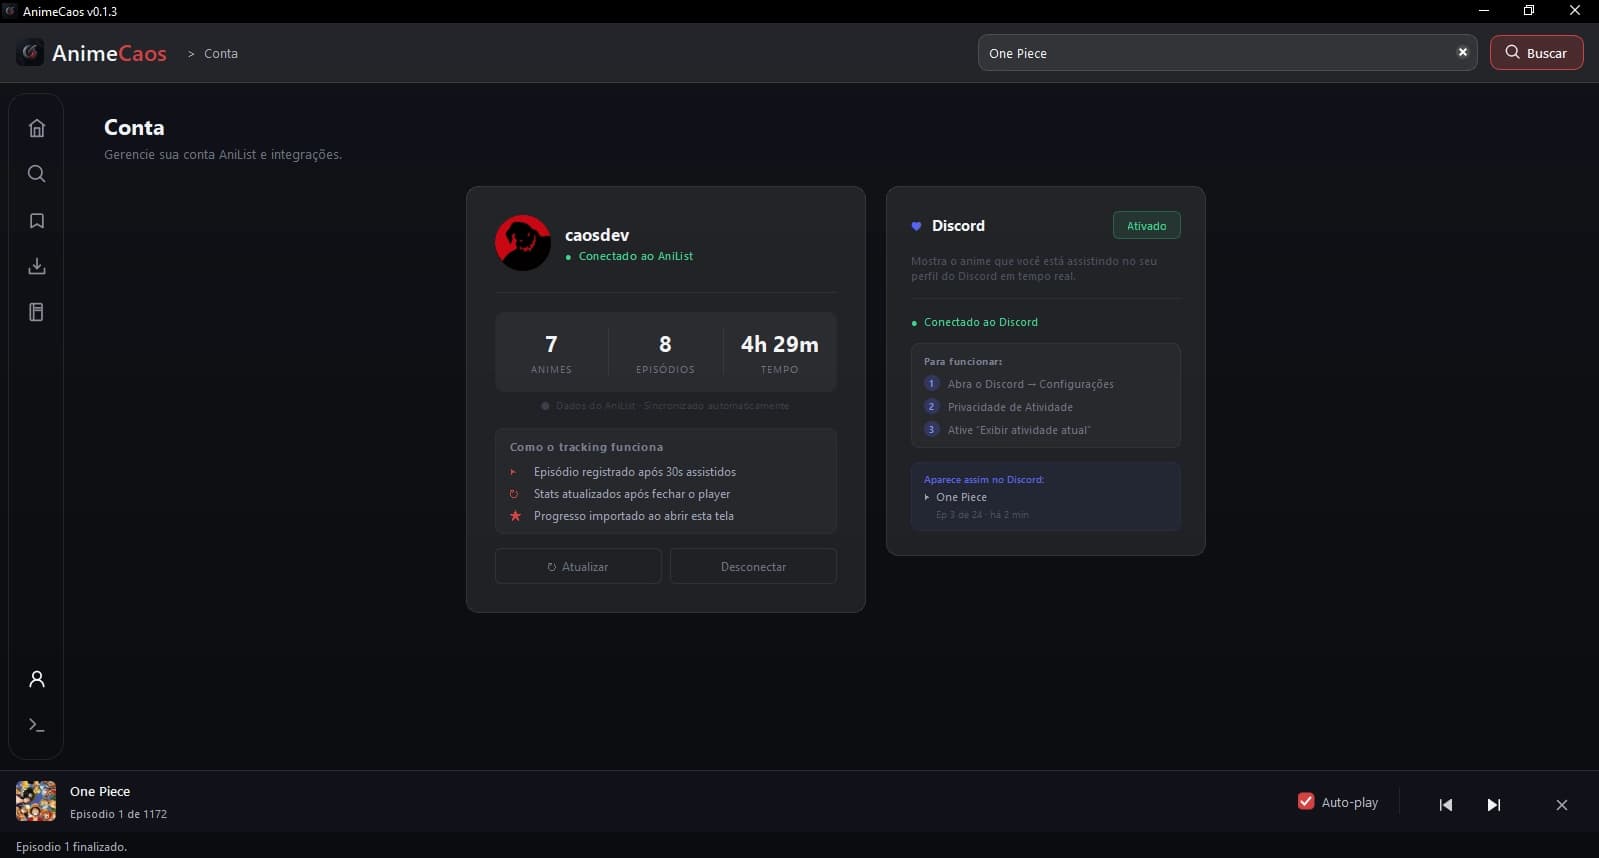Open the terminal console sidebar icon
Viewport: 1599px width, 858px height.
tap(37, 725)
